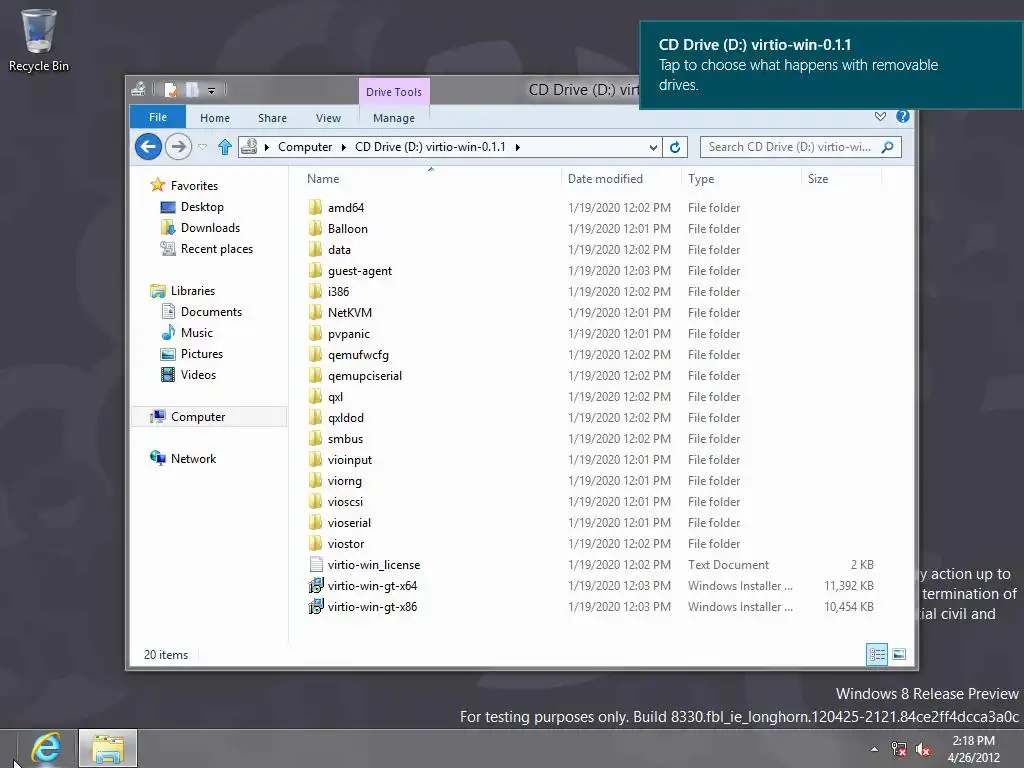
Task: Open Downloads in Favorites
Action: point(210,228)
